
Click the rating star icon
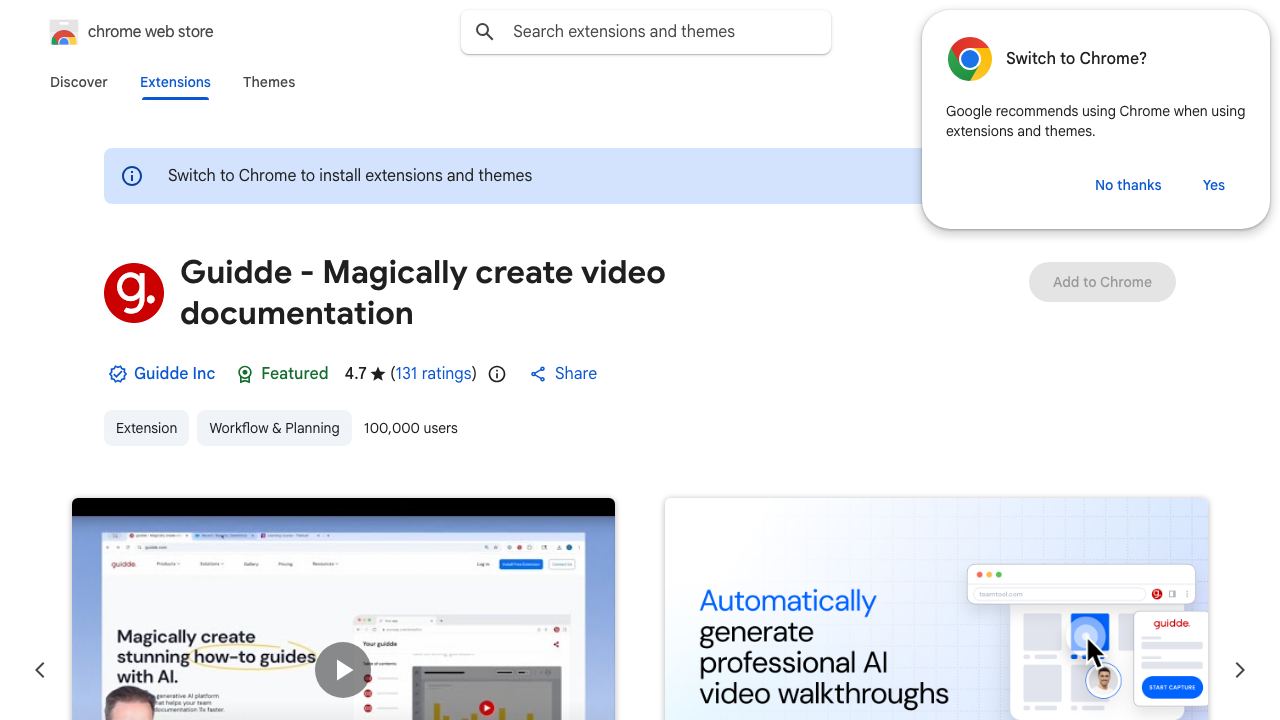[x=378, y=374]
